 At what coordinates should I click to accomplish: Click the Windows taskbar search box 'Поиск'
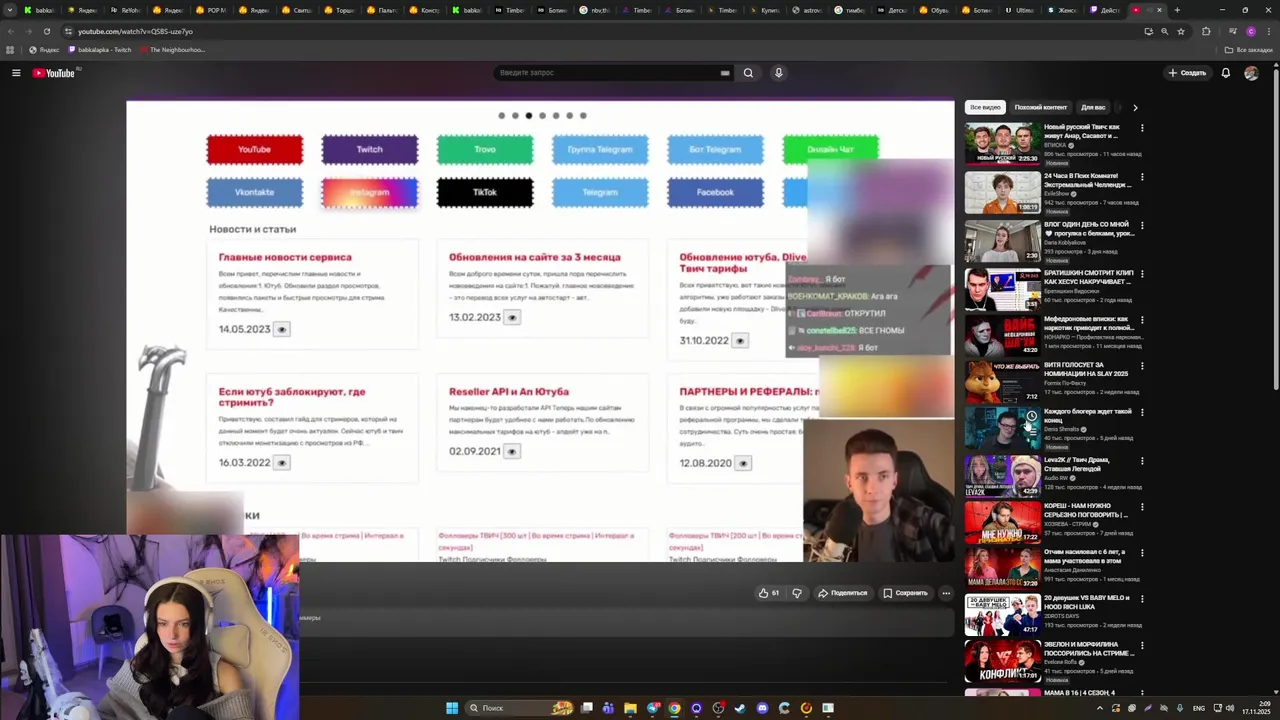point(518,708)
